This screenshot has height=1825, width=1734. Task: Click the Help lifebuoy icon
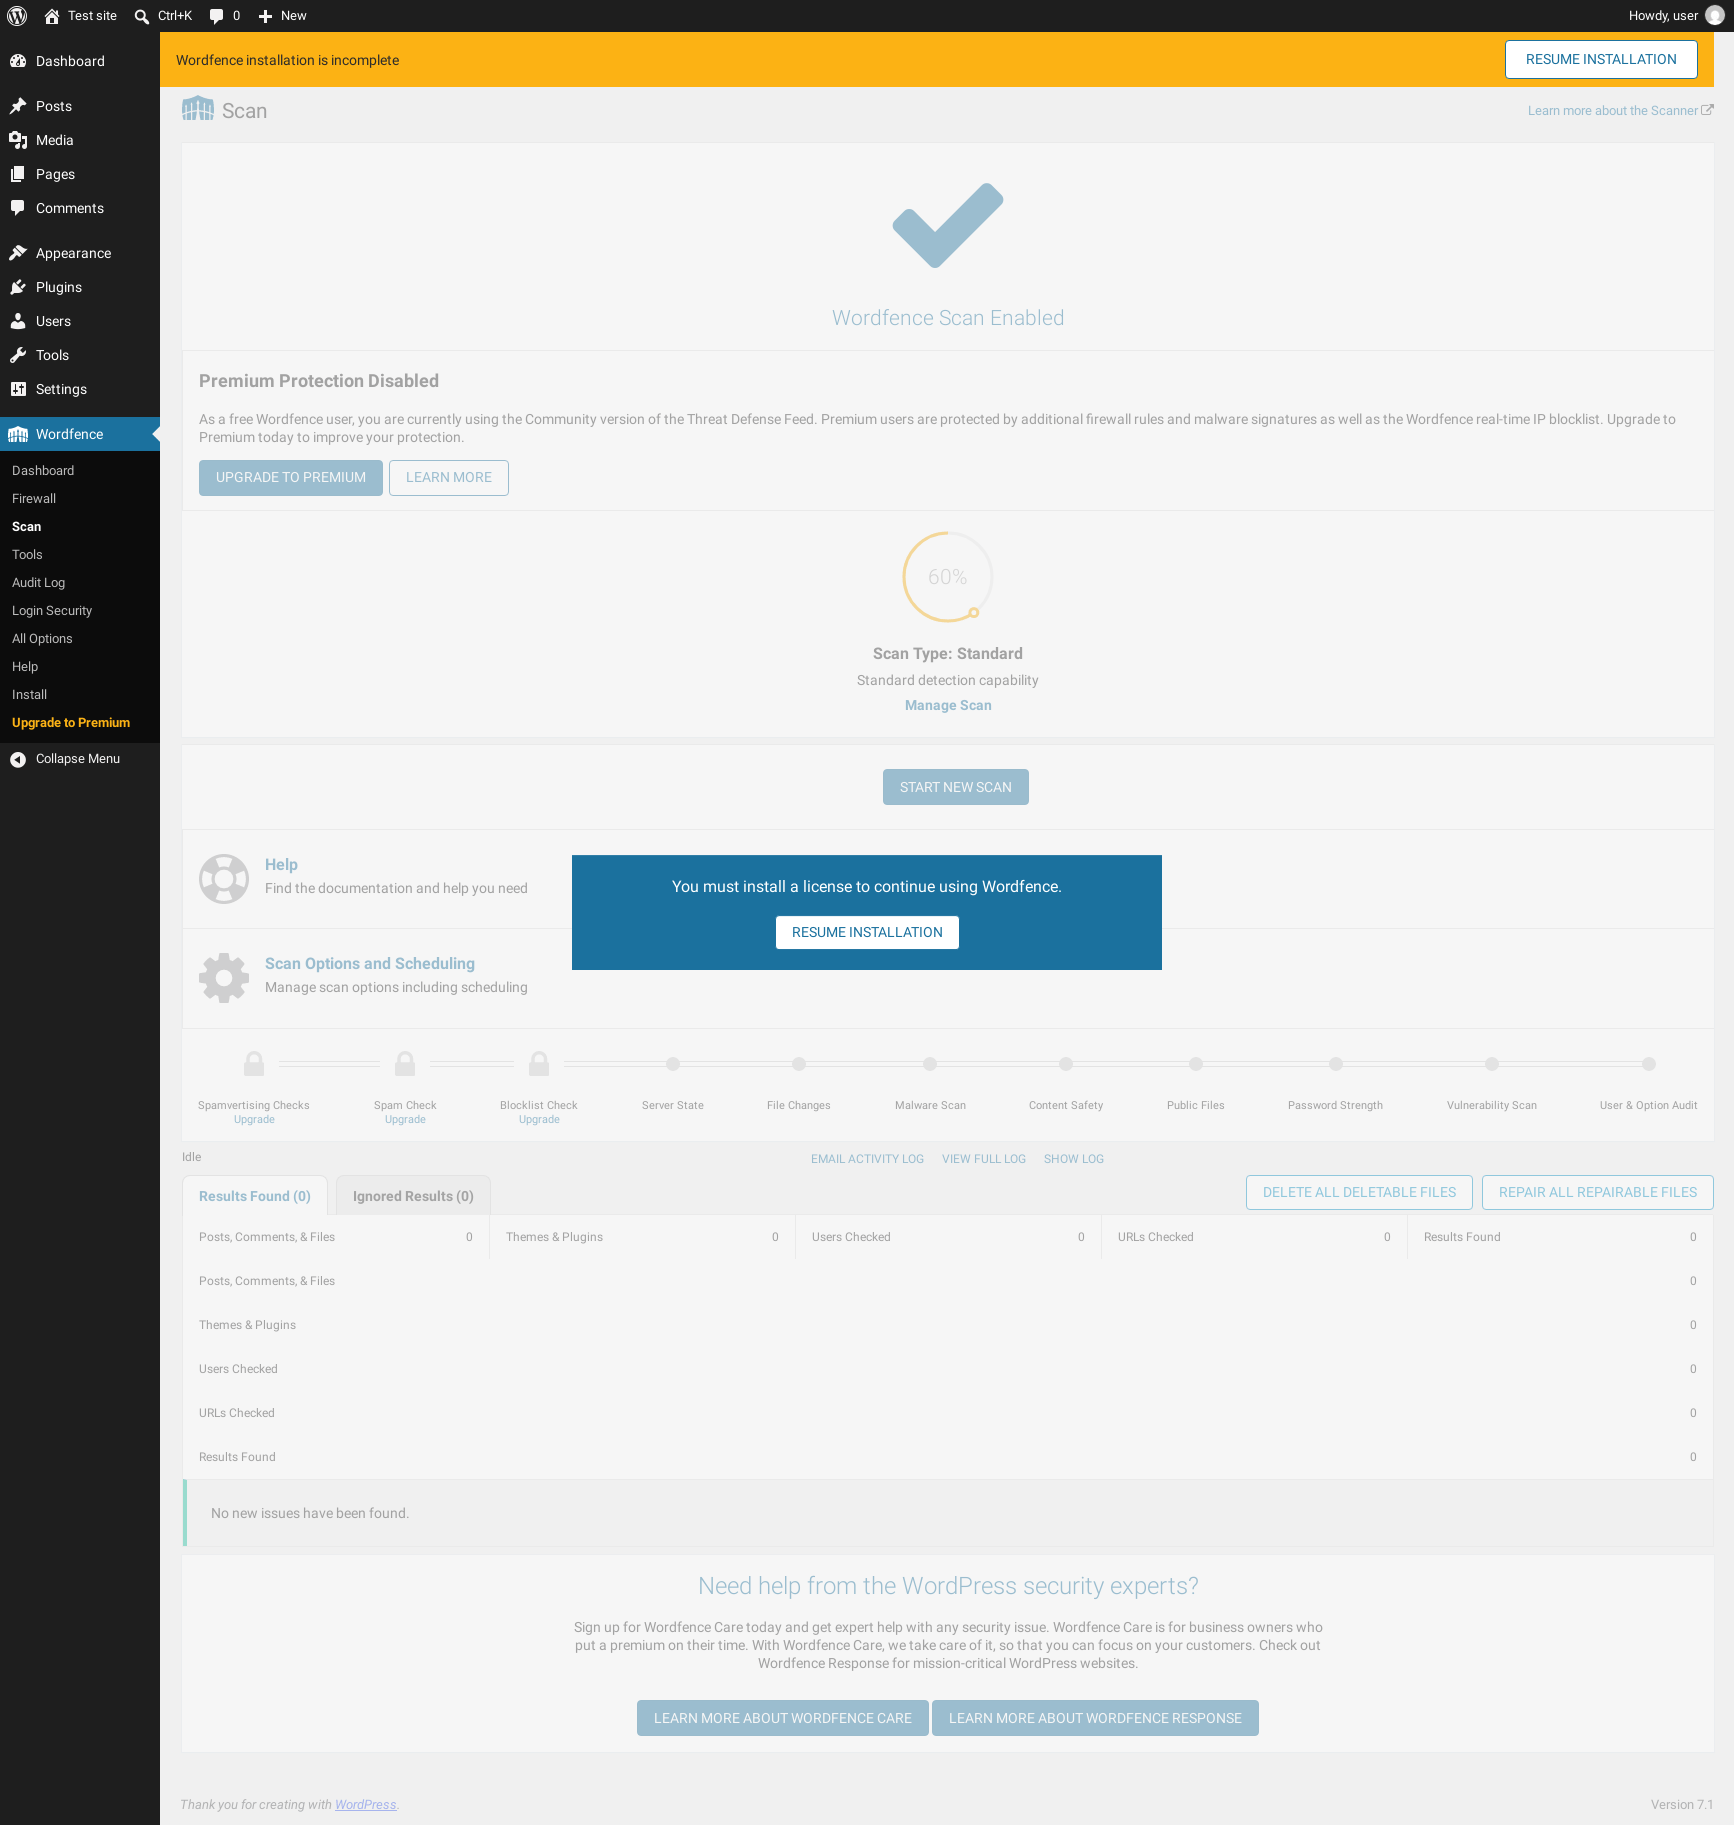point(224,879)
